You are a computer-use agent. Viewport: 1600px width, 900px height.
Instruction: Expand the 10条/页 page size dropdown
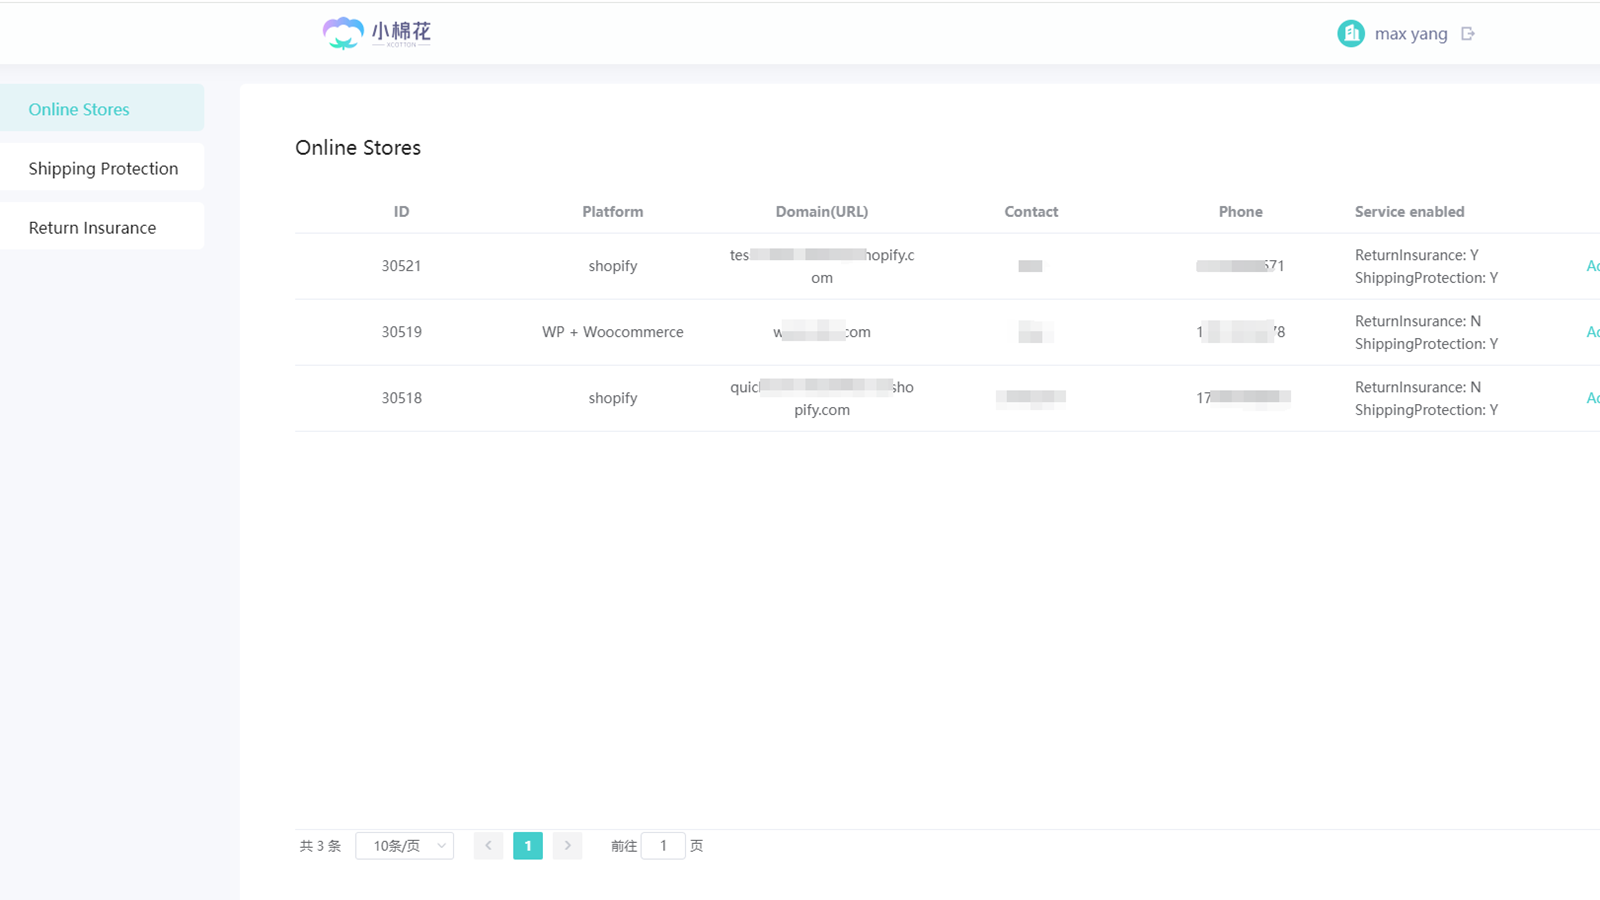[x=405, y=846]
